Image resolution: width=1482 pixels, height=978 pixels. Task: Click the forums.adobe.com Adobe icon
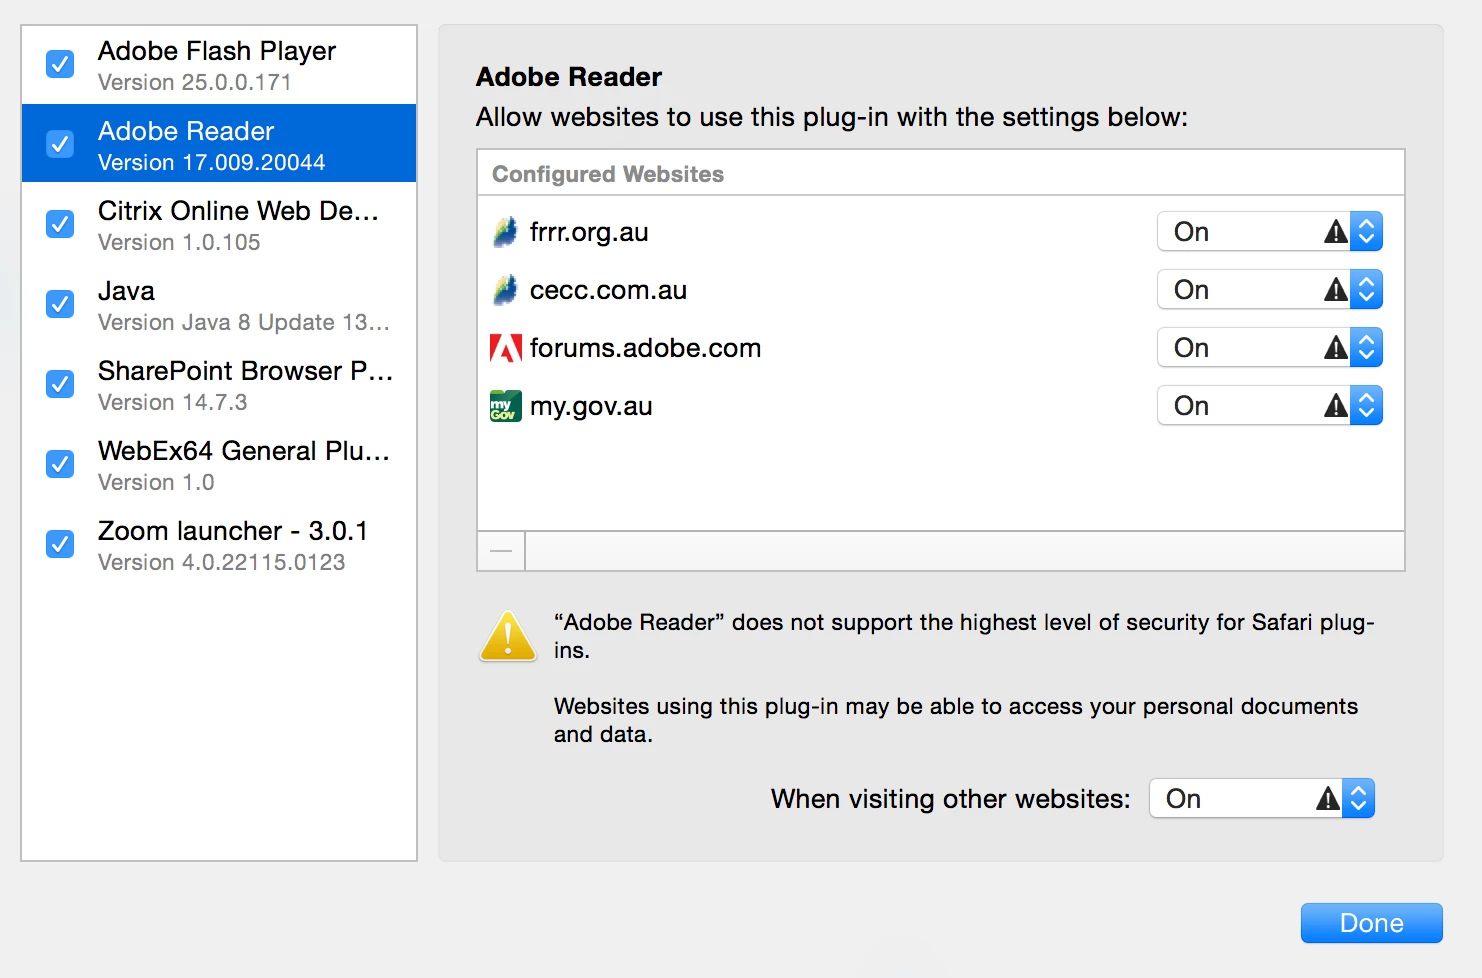click(x=506, y=348)
